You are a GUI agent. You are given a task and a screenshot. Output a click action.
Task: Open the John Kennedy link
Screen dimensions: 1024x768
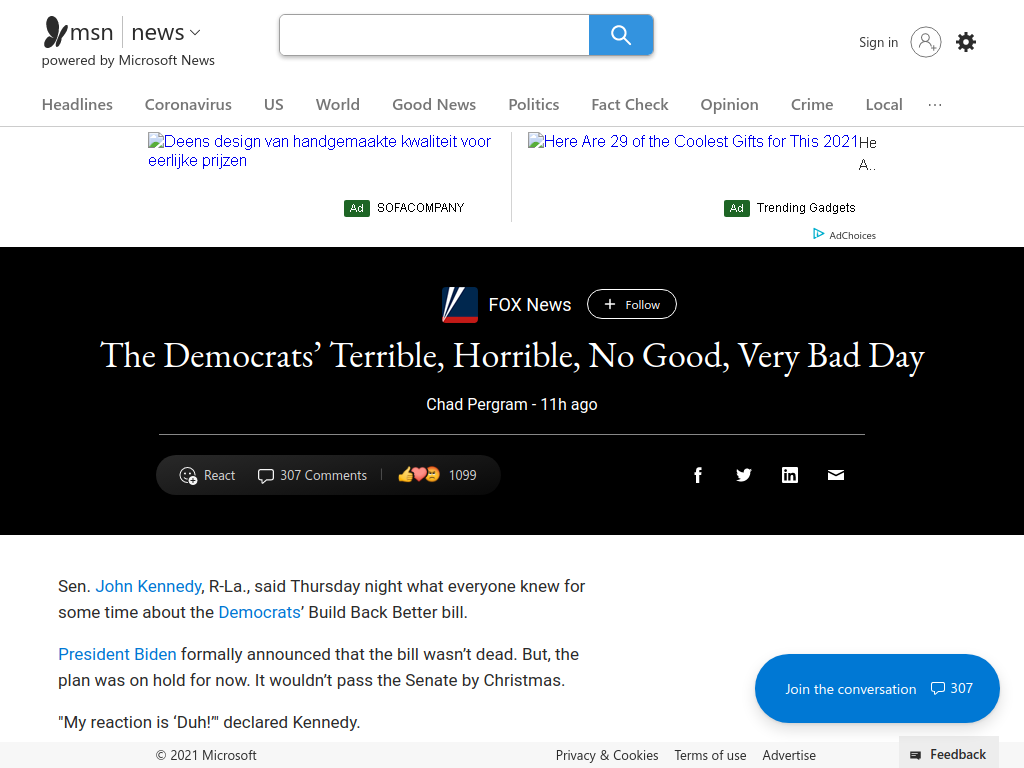148,586
